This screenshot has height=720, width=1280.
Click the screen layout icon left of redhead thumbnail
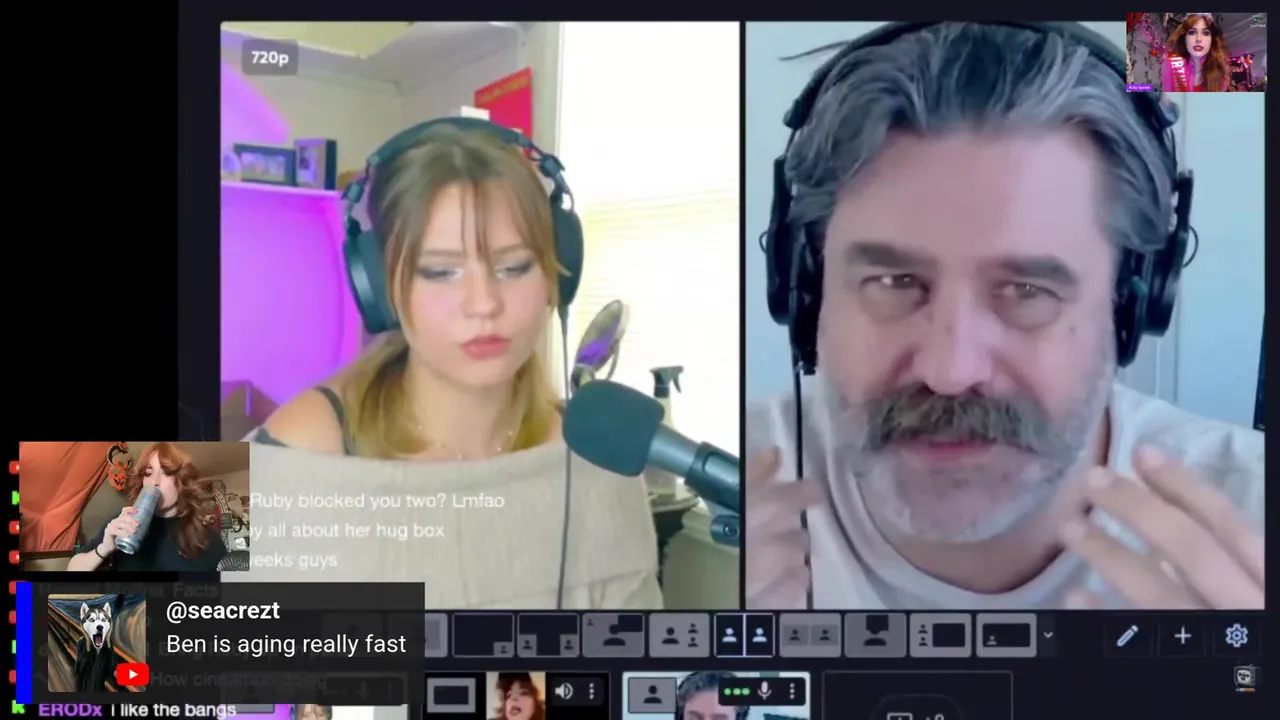tap(451, 694)
